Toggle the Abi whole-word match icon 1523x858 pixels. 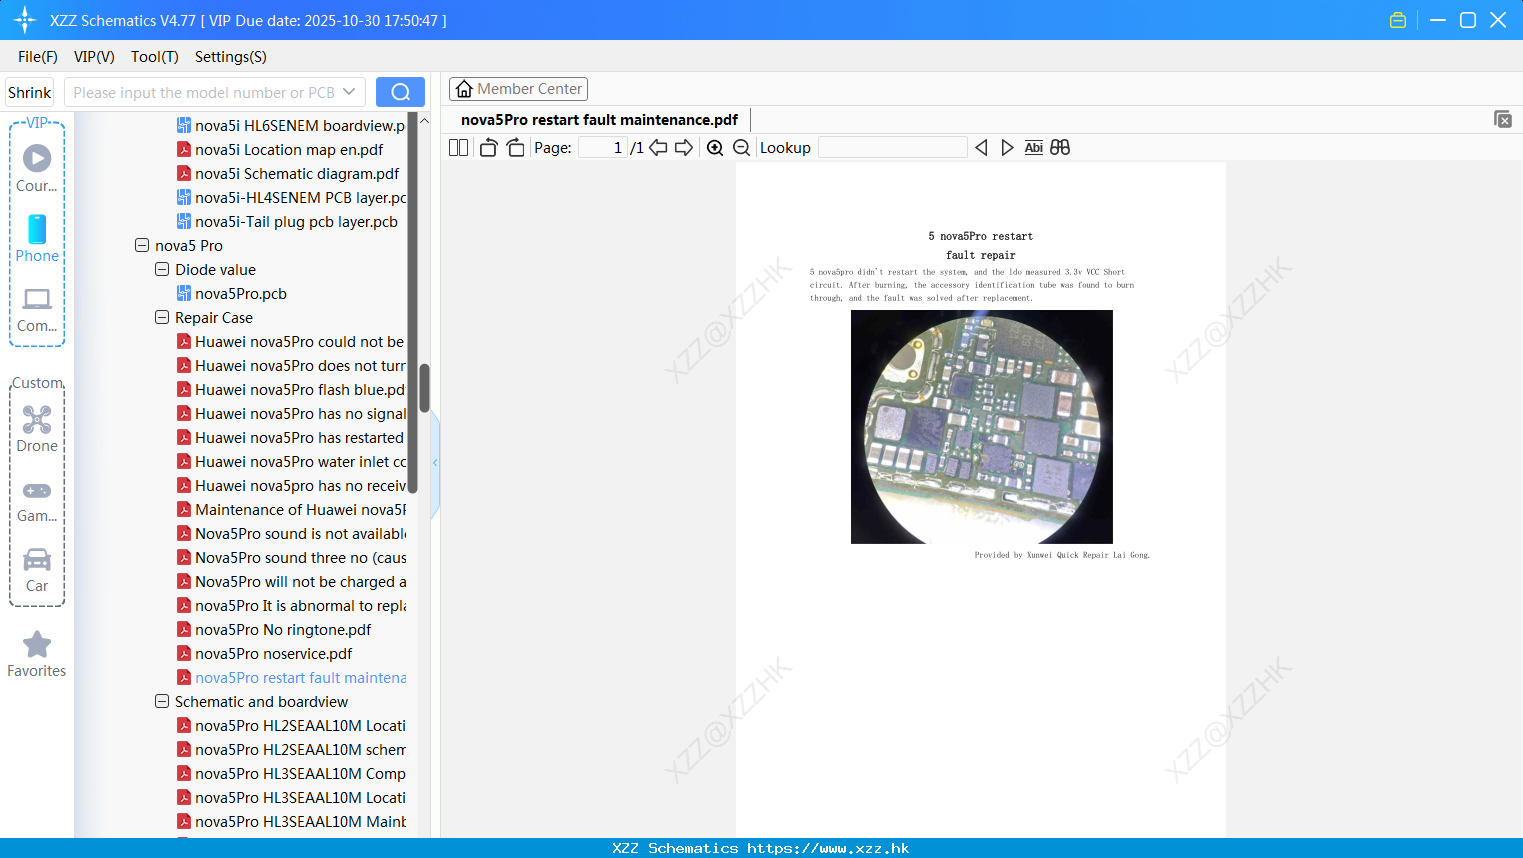1034,148
